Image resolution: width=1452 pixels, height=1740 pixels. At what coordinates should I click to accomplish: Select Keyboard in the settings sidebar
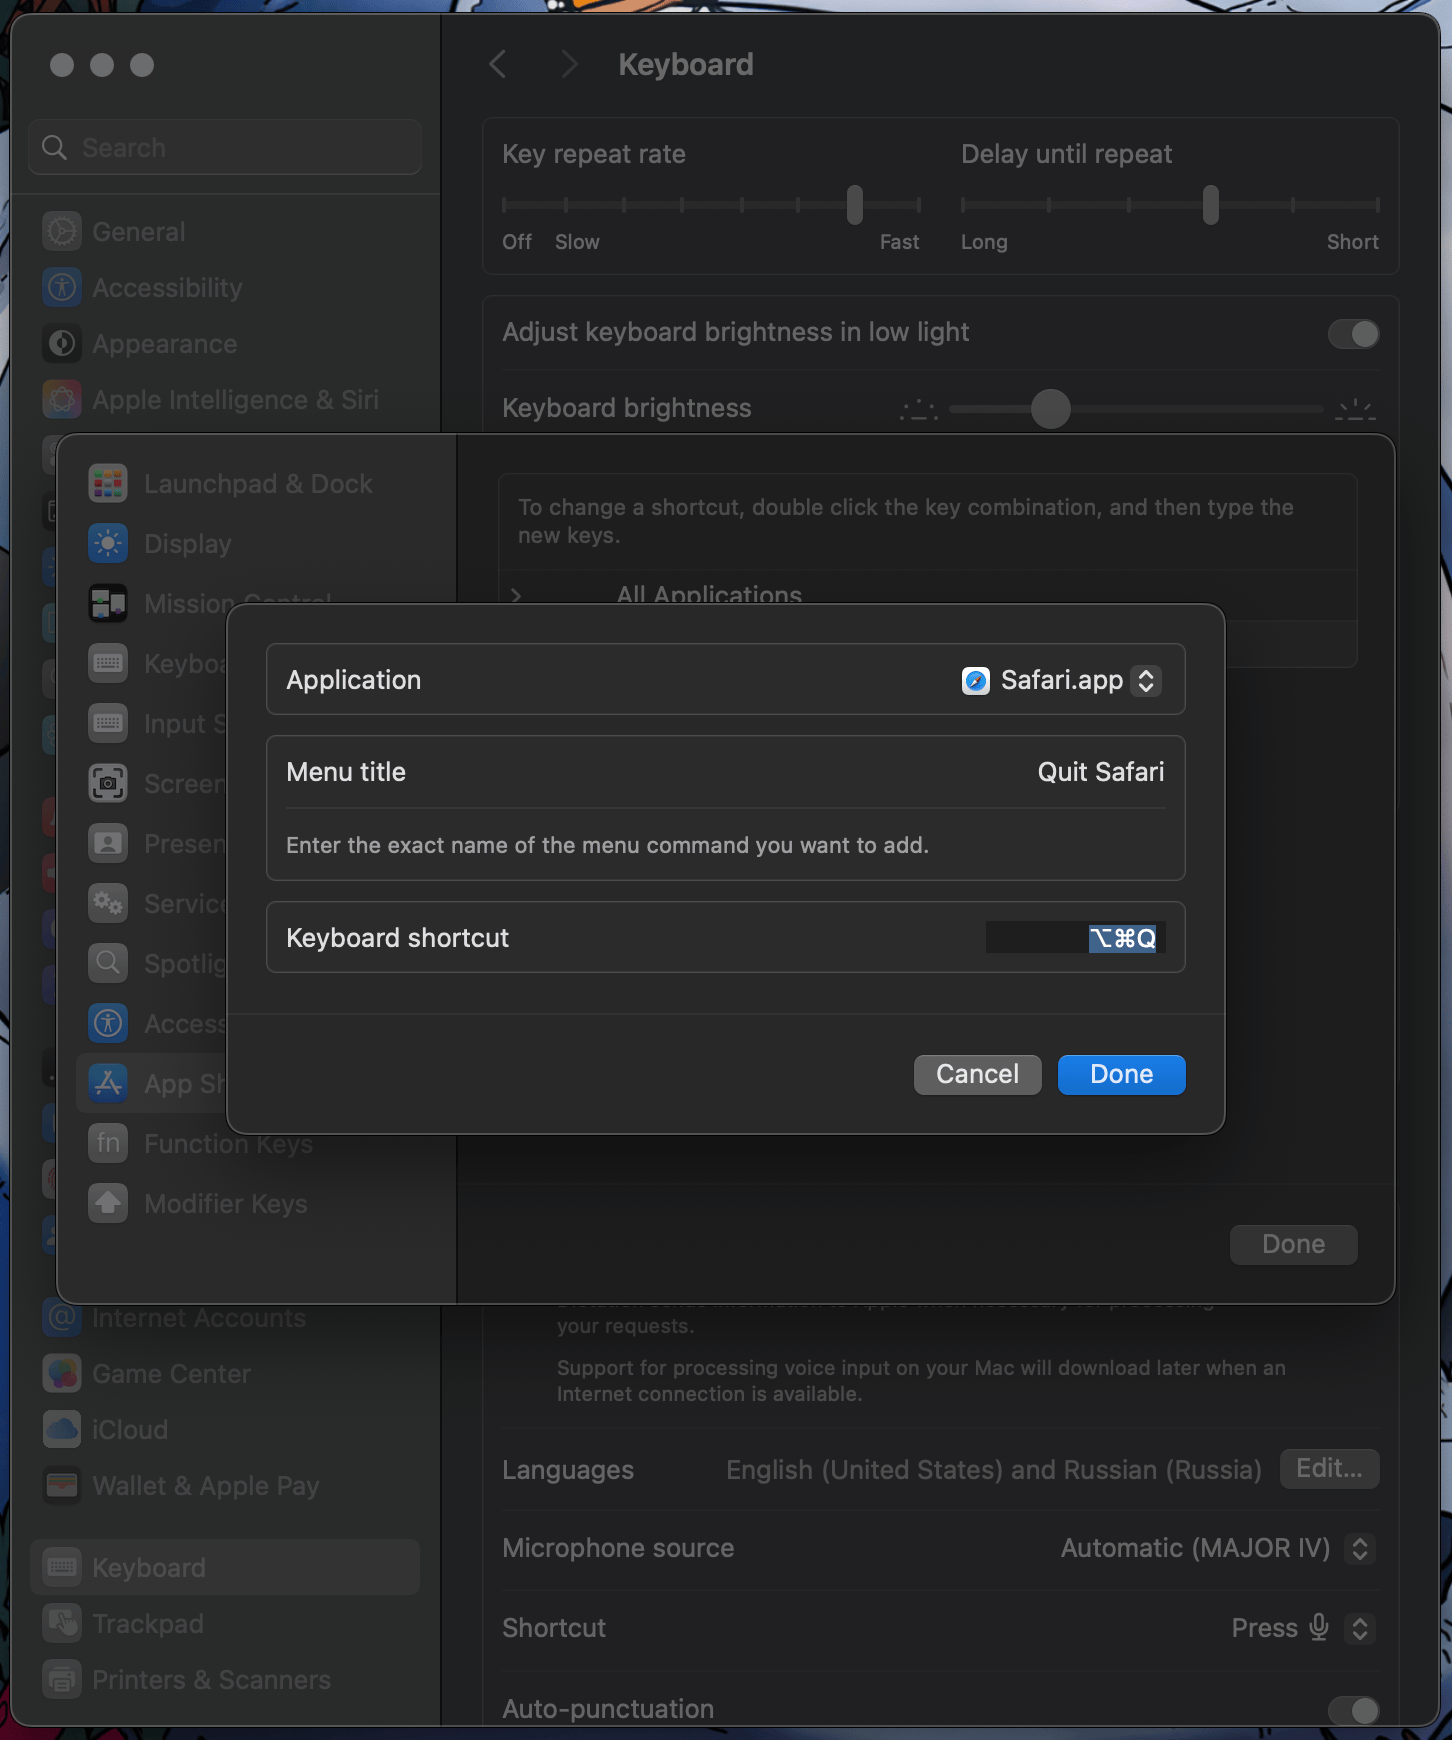tap(149, 1568)
